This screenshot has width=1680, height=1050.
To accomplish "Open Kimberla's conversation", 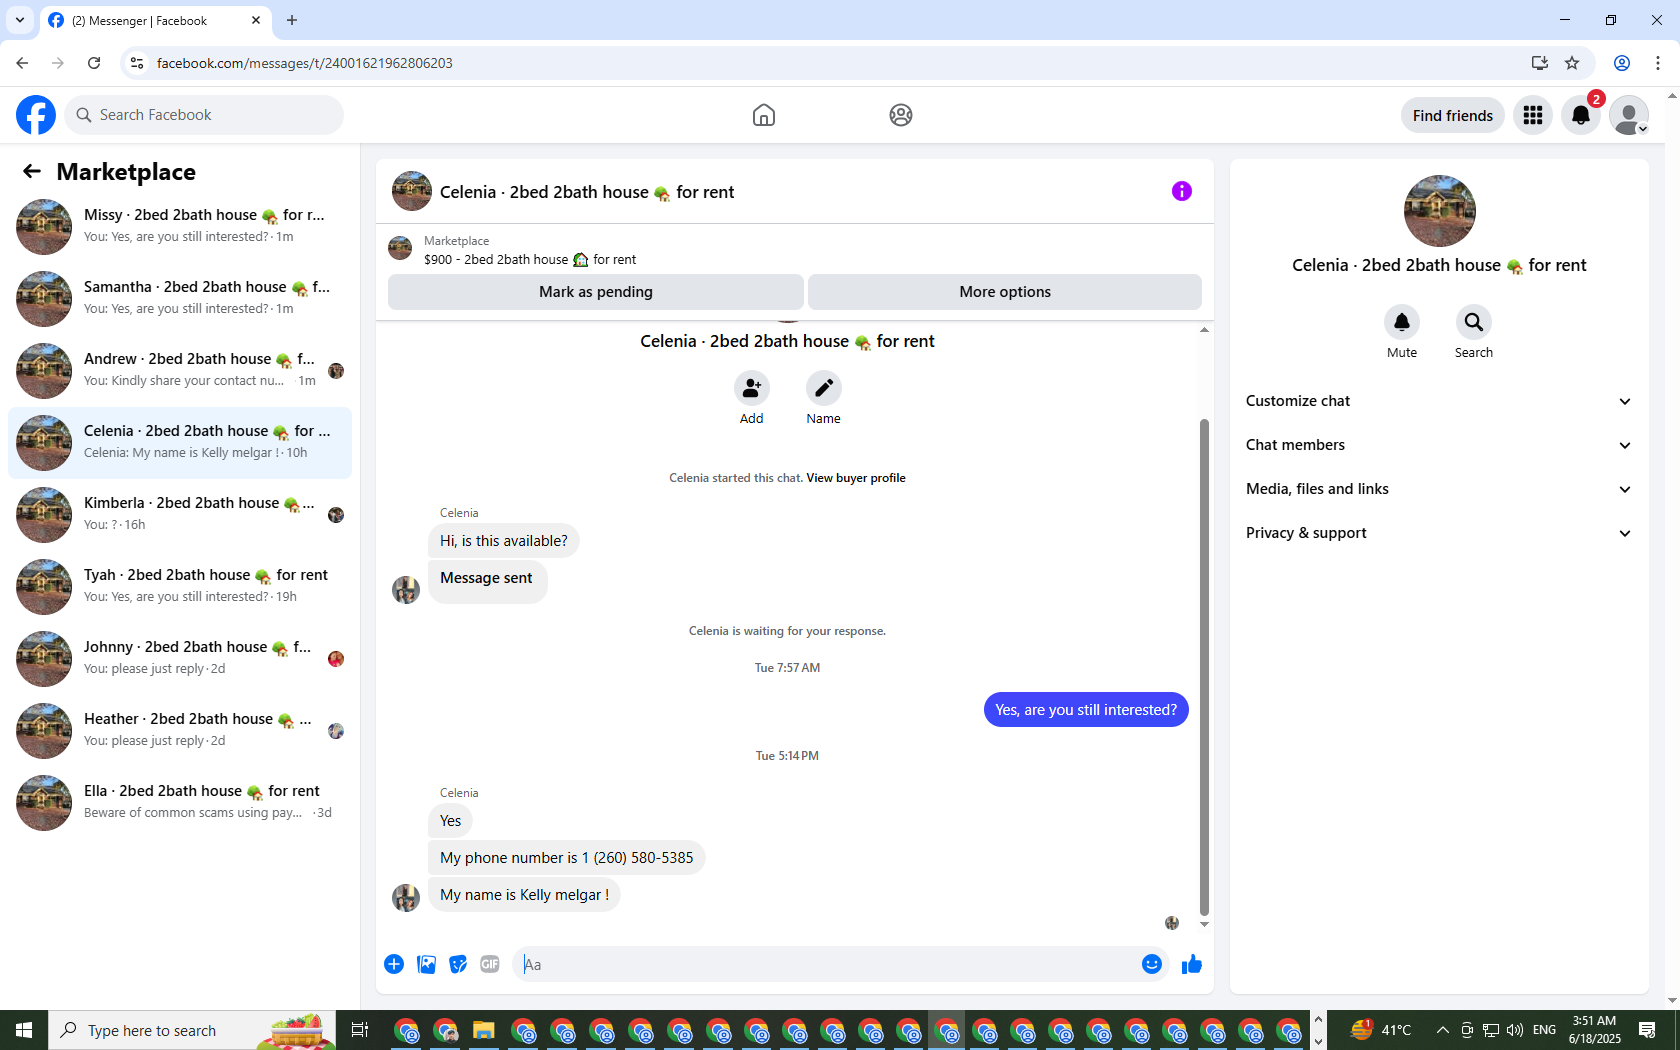I will click(x=180, y=515).
